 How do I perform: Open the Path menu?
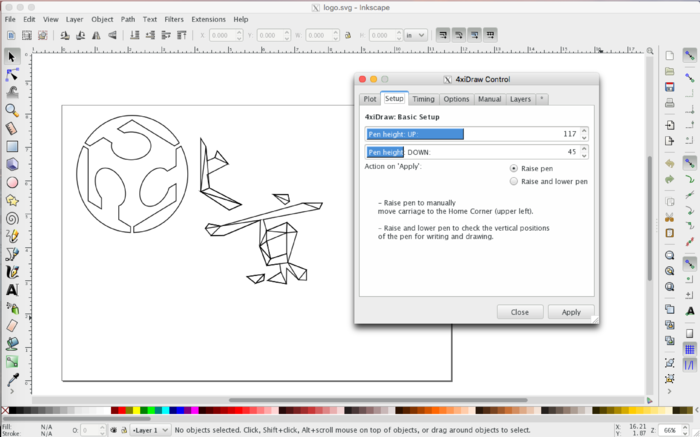click(x=128, y=19)
